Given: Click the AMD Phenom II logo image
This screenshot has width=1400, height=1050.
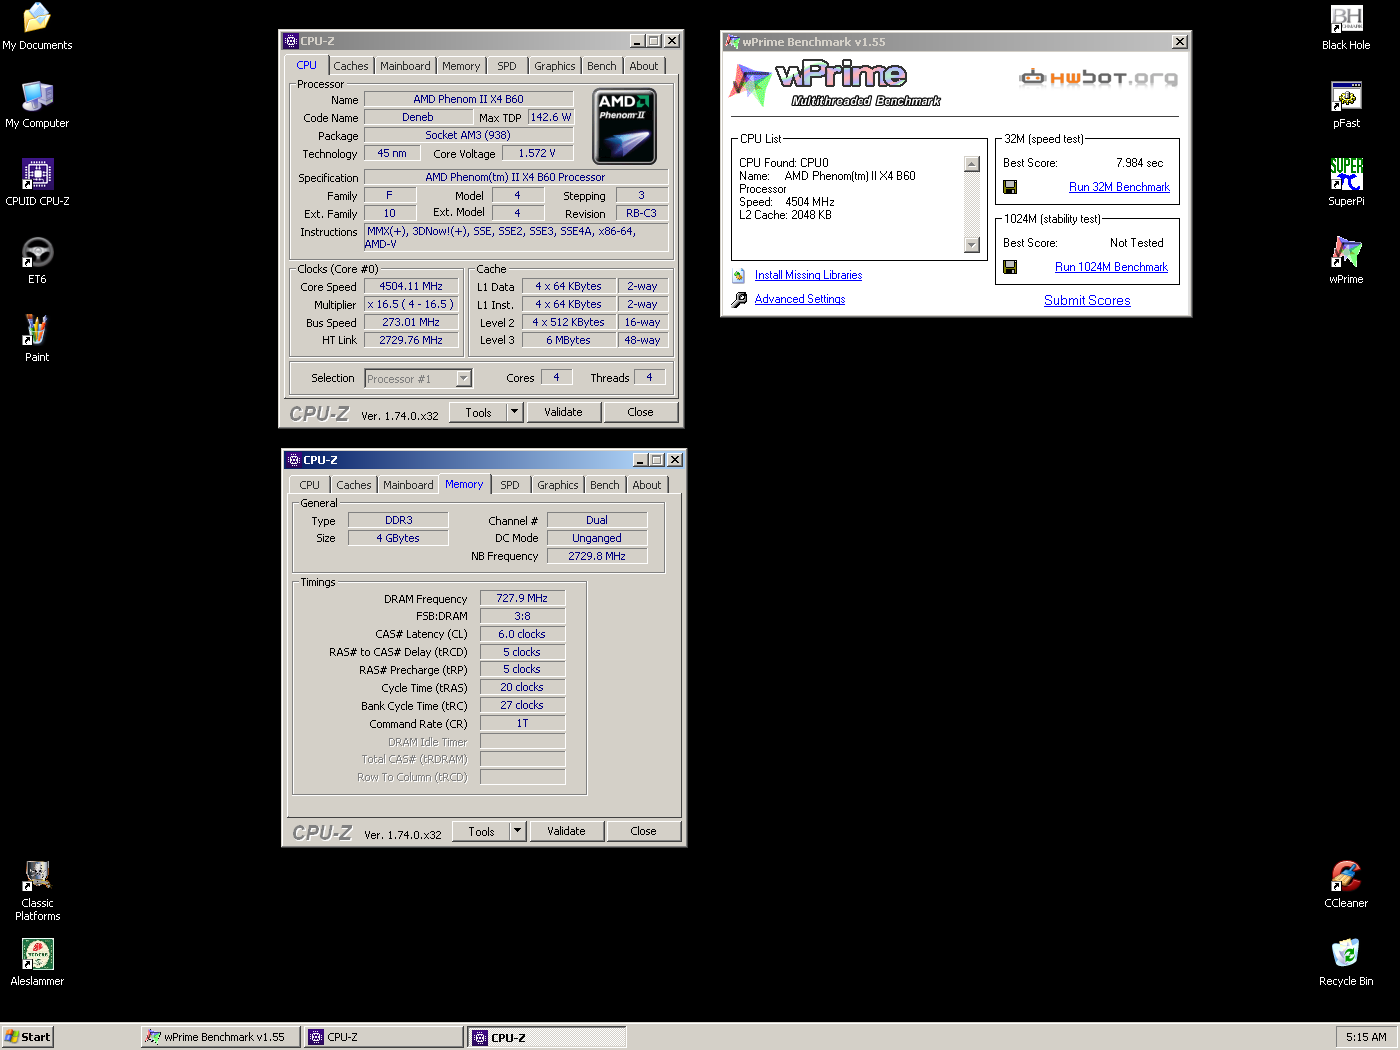Looking at the screenshot, I should (x=625, y=127).
